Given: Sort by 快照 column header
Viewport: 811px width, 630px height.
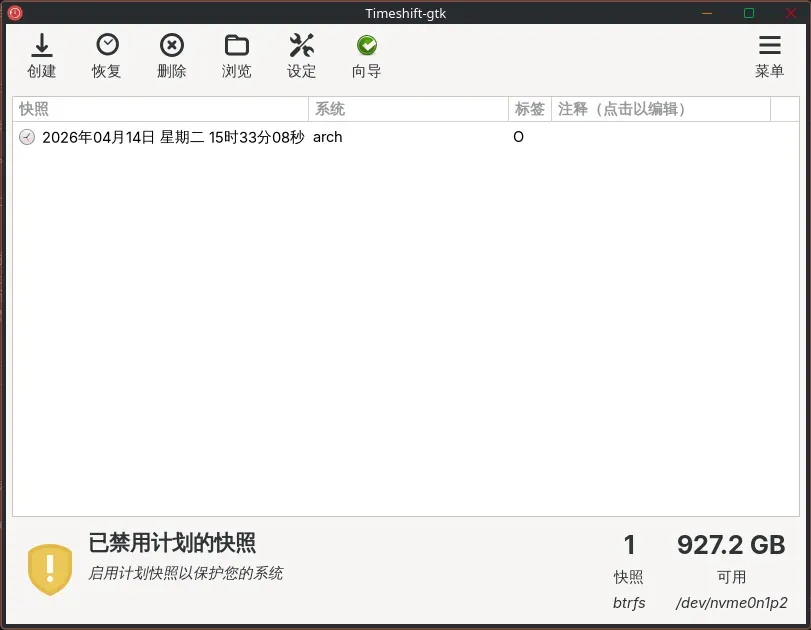Looking at the screenshot, I should [x=160, y=109].
